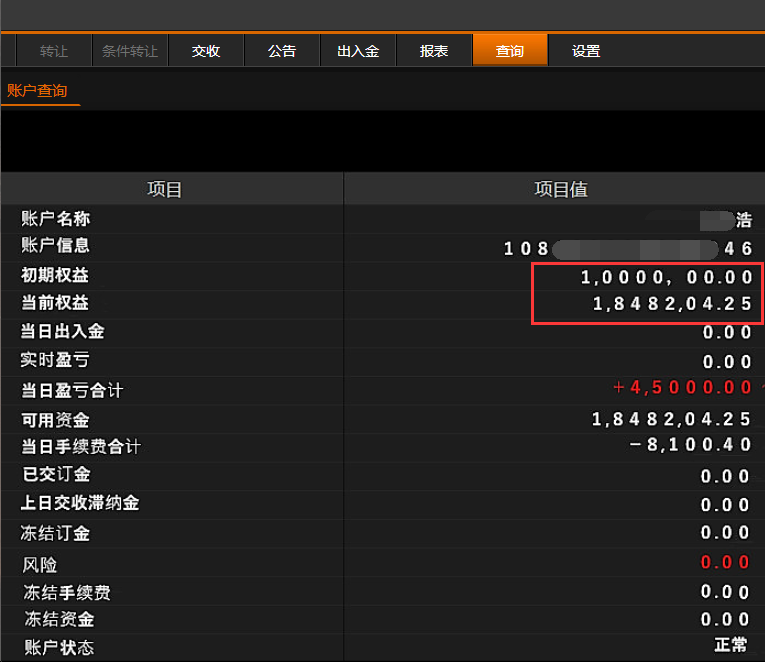Open the 转让 tab
This screenshot has width=765, height=662.
pos(54,51)
